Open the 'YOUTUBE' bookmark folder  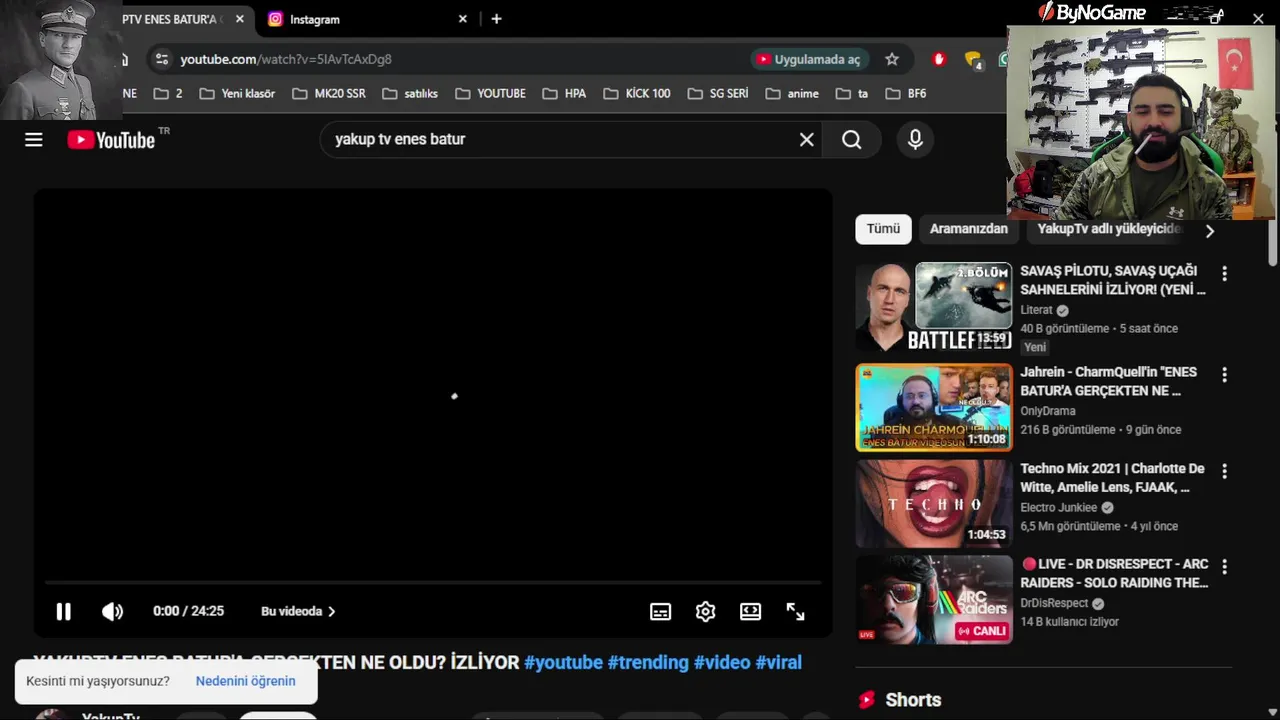coord(490,93)
